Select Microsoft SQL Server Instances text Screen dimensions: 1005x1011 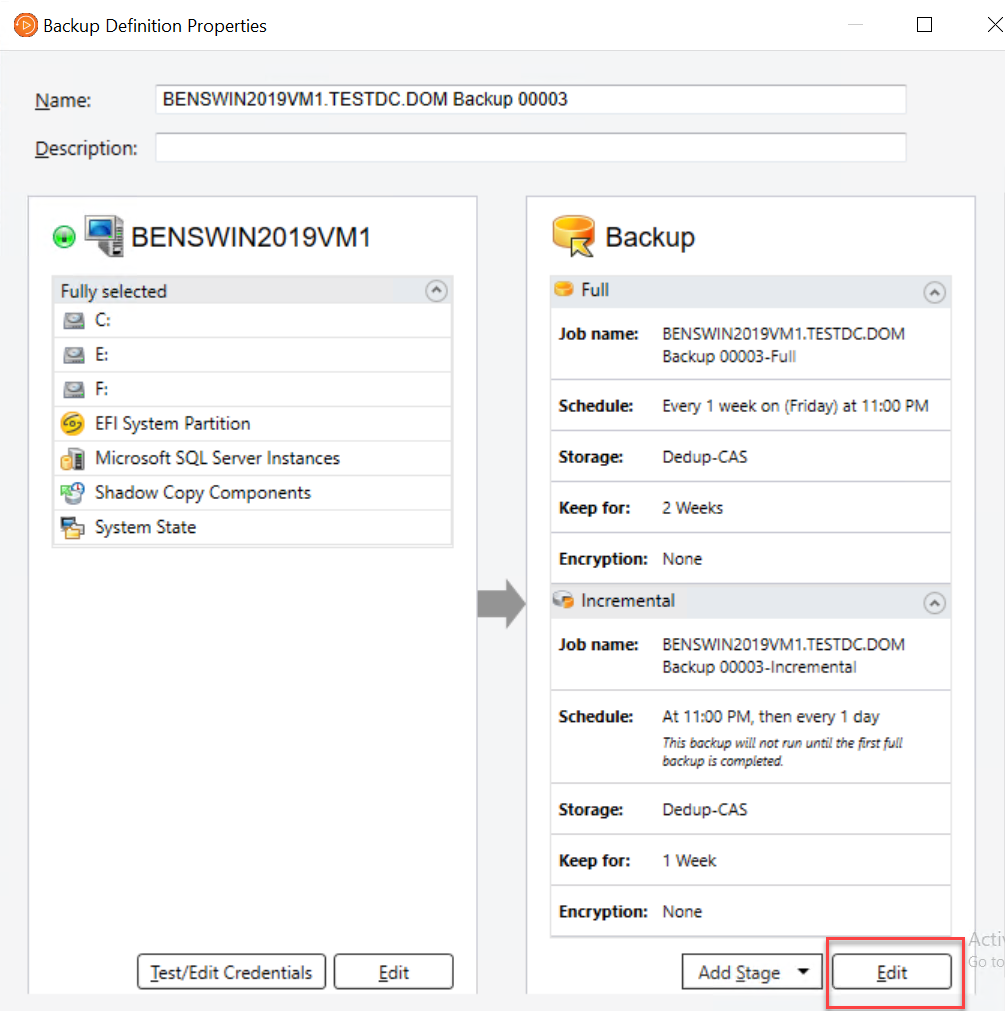(x=217, y=458)
